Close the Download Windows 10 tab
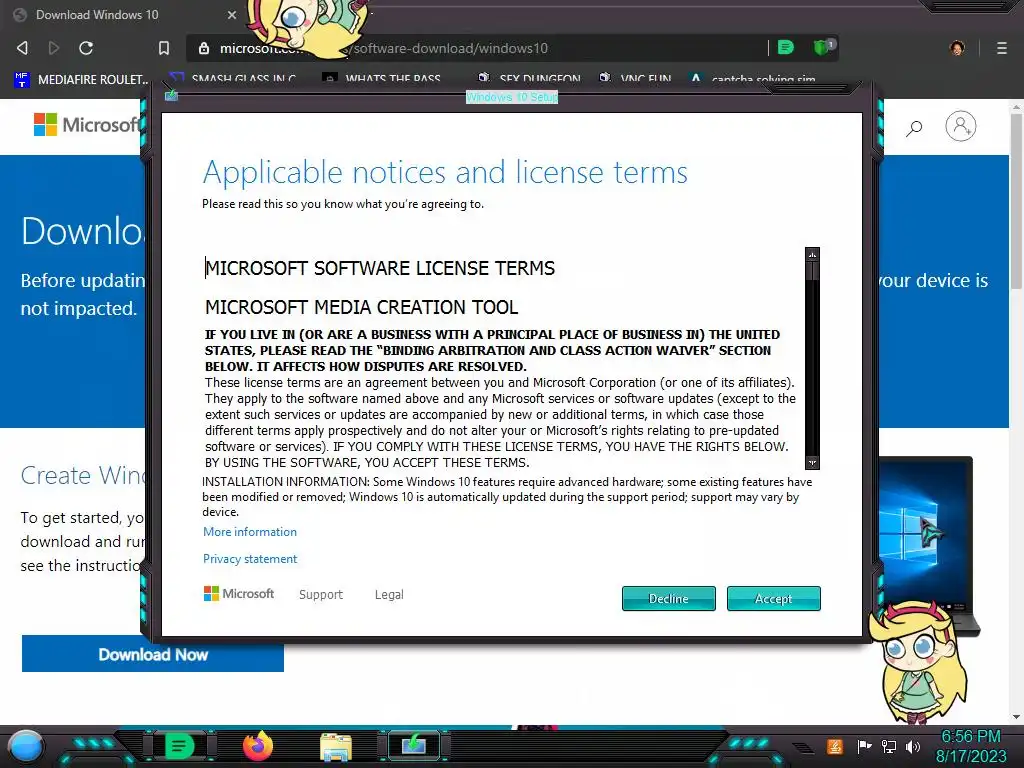 232,14
